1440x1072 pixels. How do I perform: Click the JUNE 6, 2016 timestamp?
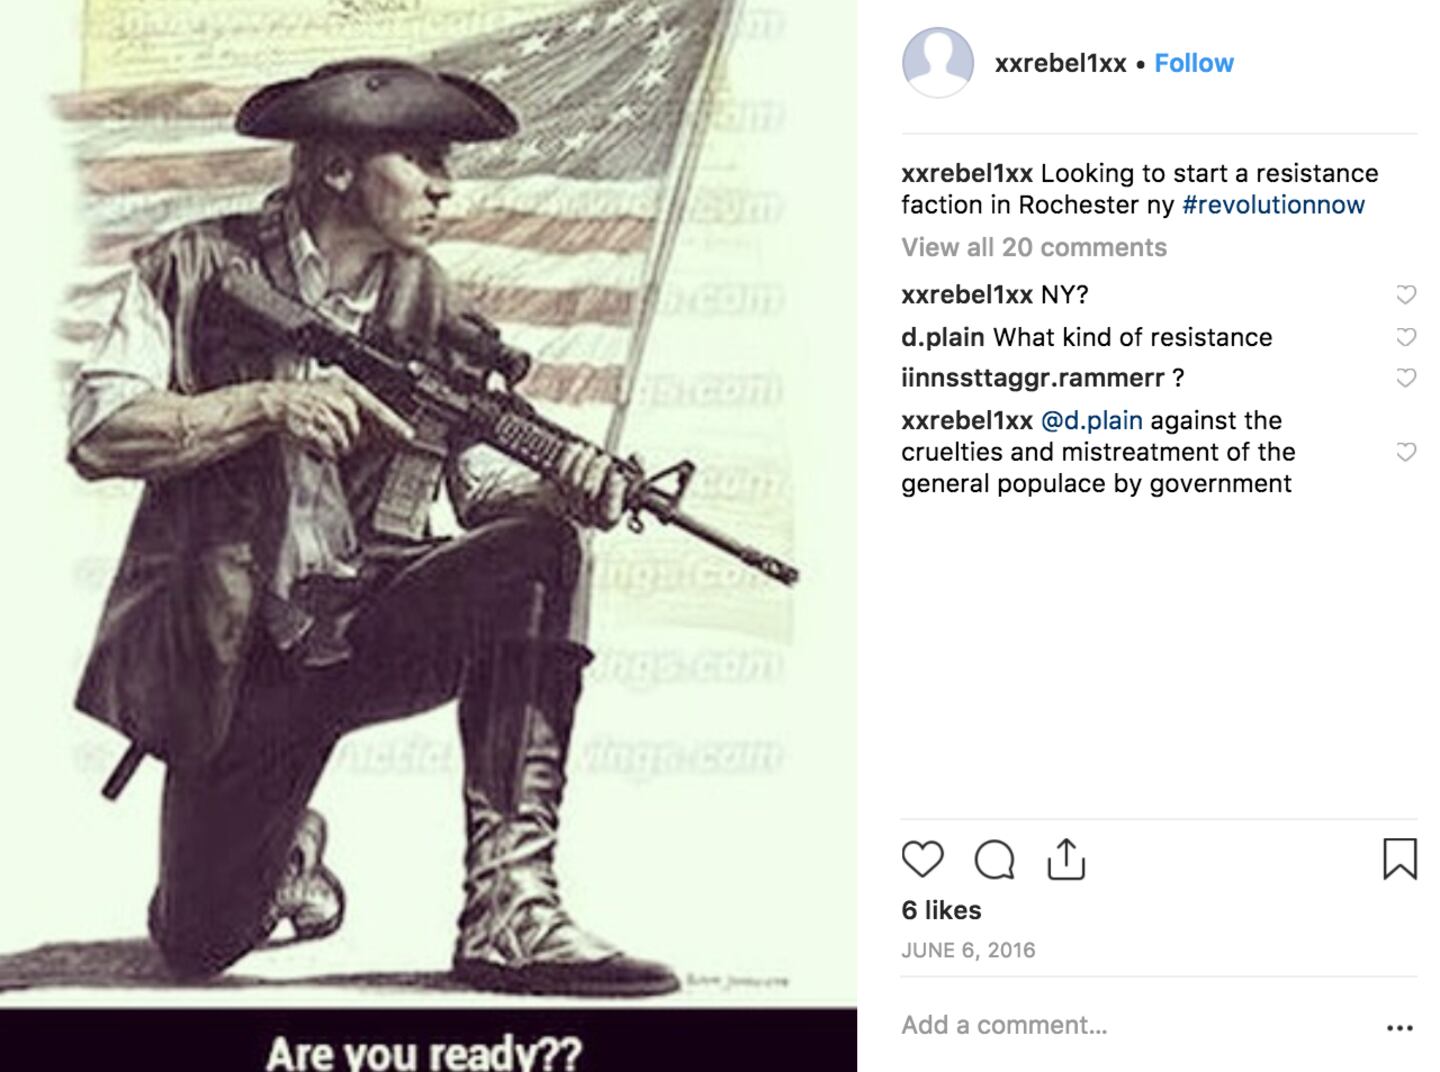tap(968, 949)
